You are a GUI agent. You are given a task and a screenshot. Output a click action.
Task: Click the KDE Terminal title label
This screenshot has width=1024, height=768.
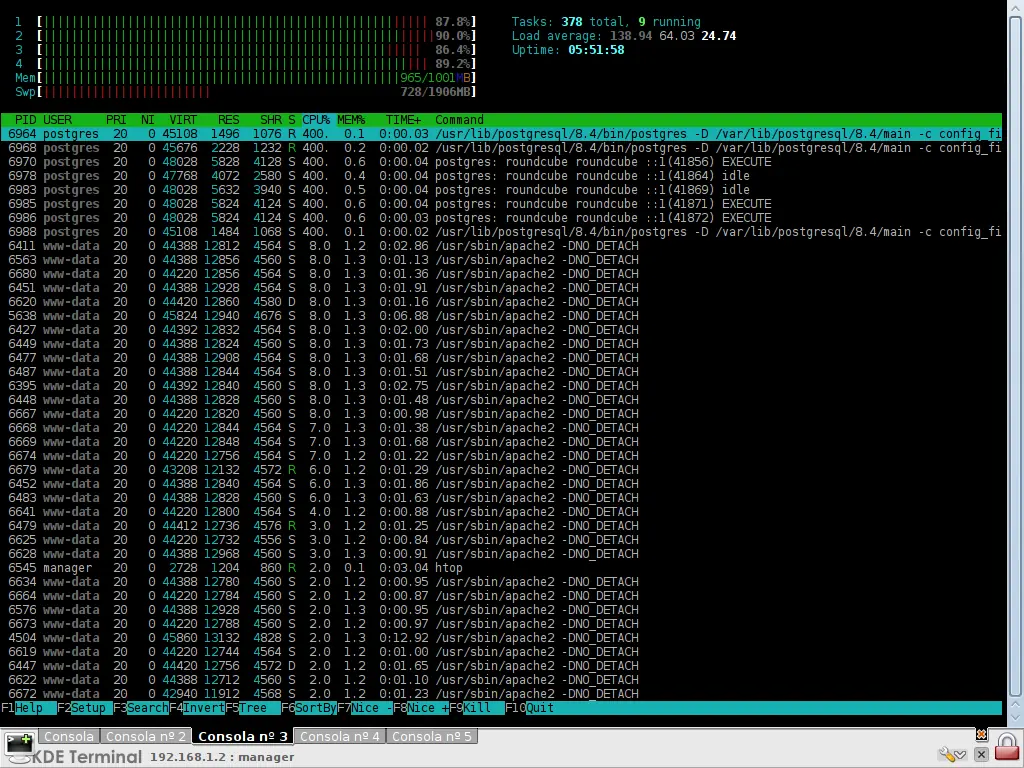click(86, 757)
